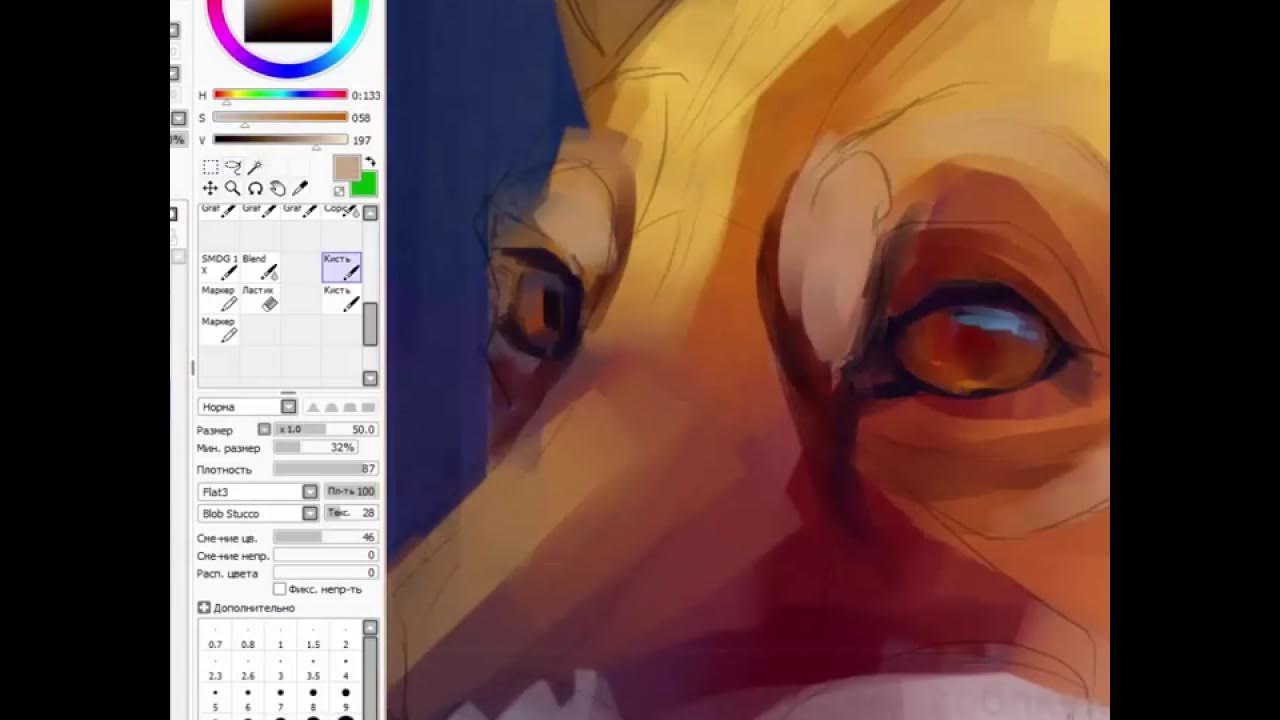Click the brush size list scroll-up arrow
The height and width of the screenshot is (720, 1280).
(370, 627)
